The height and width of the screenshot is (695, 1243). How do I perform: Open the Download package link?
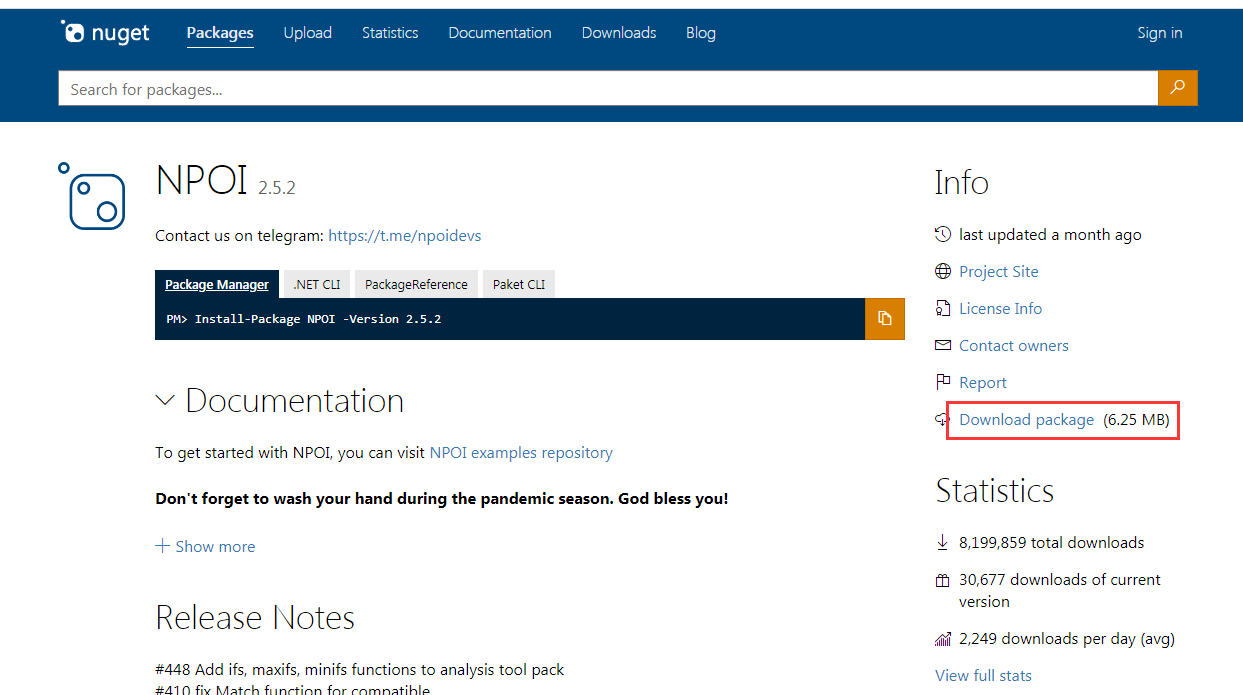pos(1026,420)
